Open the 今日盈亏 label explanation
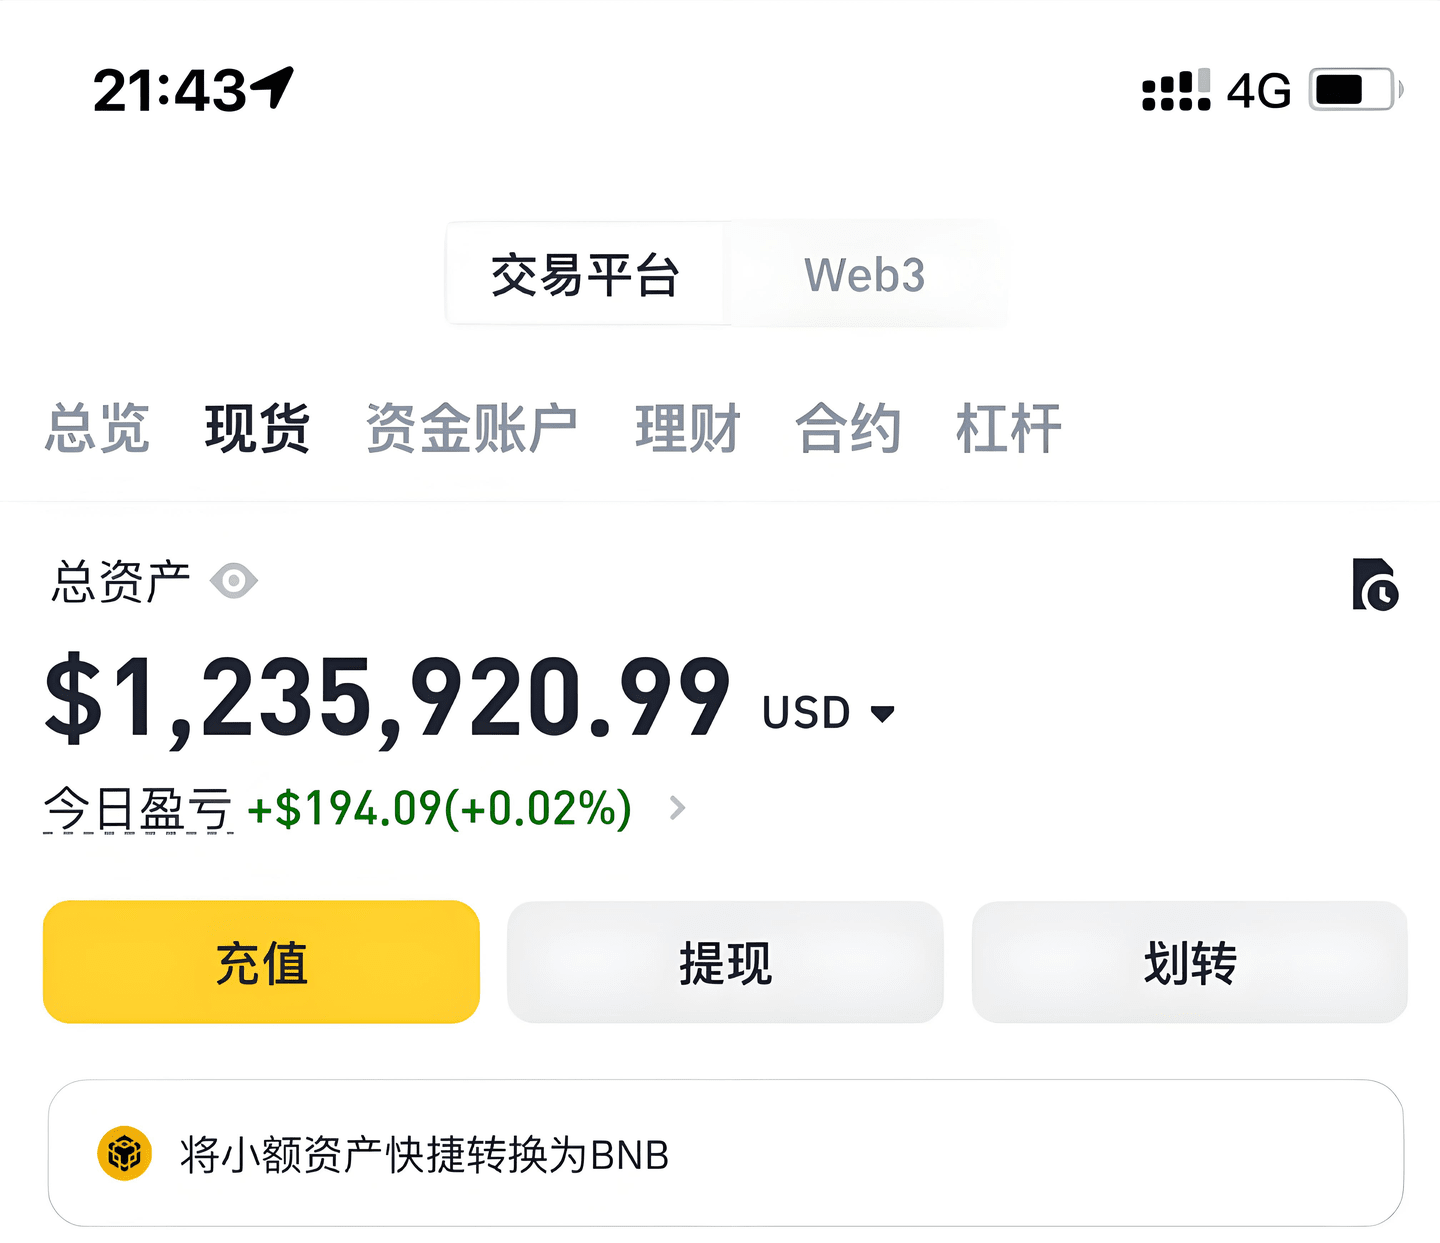Screen dimensions: 1440x1243 138,809
